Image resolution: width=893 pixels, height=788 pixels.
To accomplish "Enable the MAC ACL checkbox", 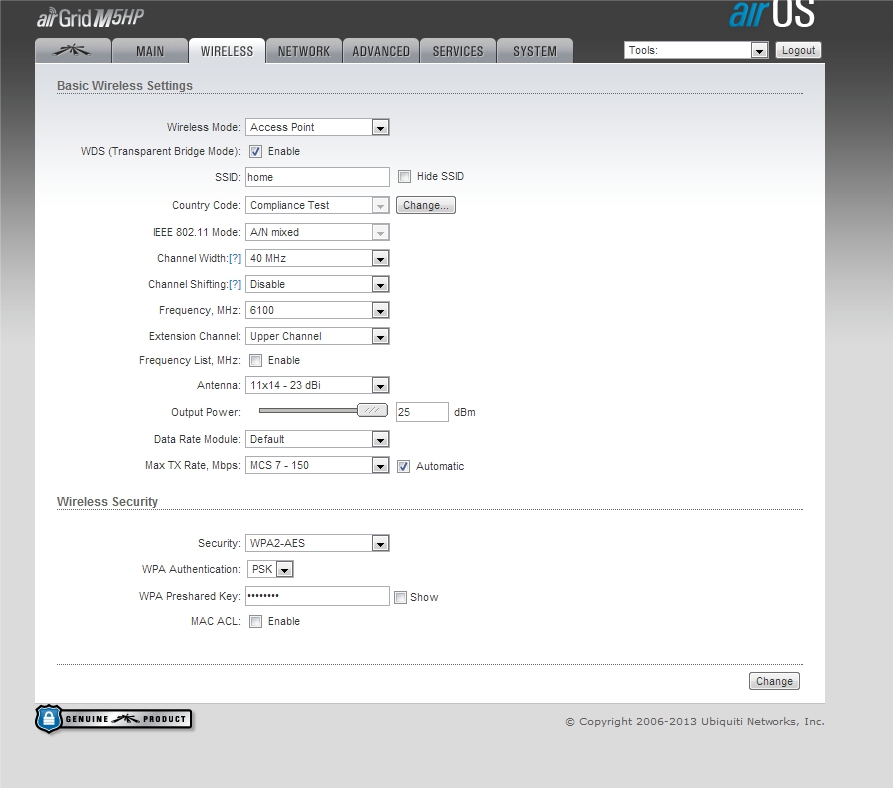I will pyautogui.click(x=256, y=621).
